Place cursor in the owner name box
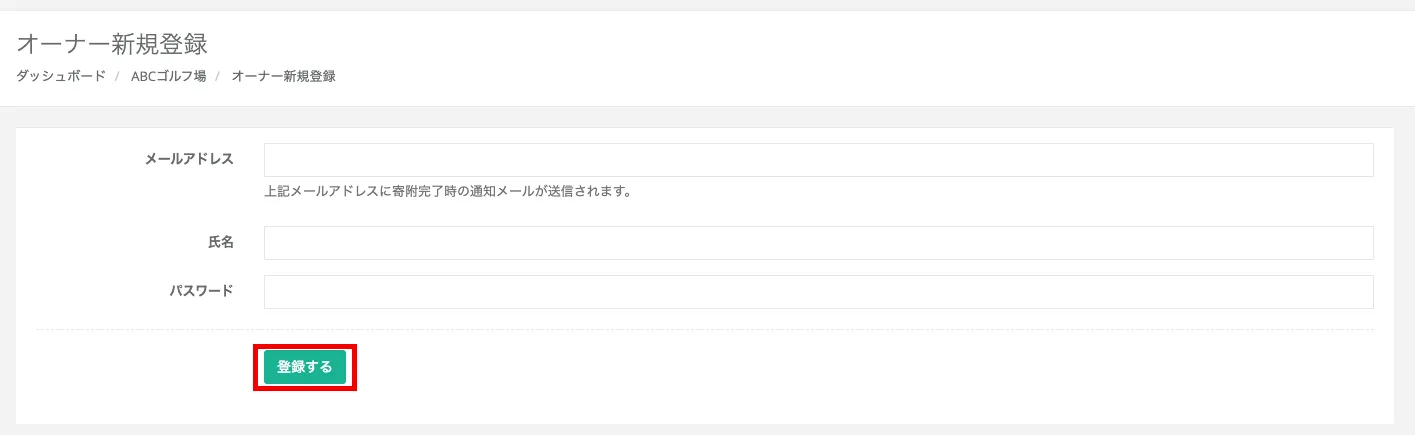1415x435 pixels. [x=818, y=243]
